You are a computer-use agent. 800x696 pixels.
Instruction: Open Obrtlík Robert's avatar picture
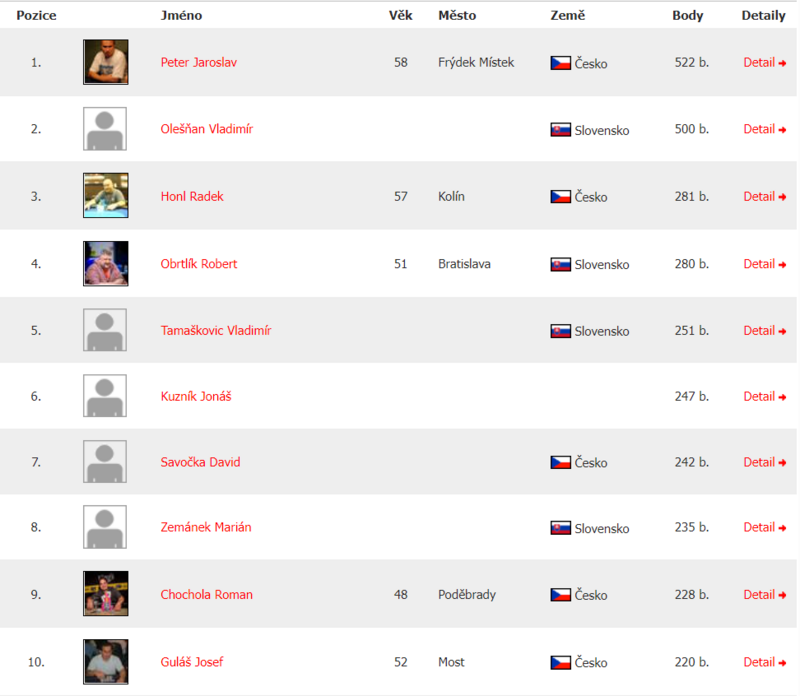(106, 263)
